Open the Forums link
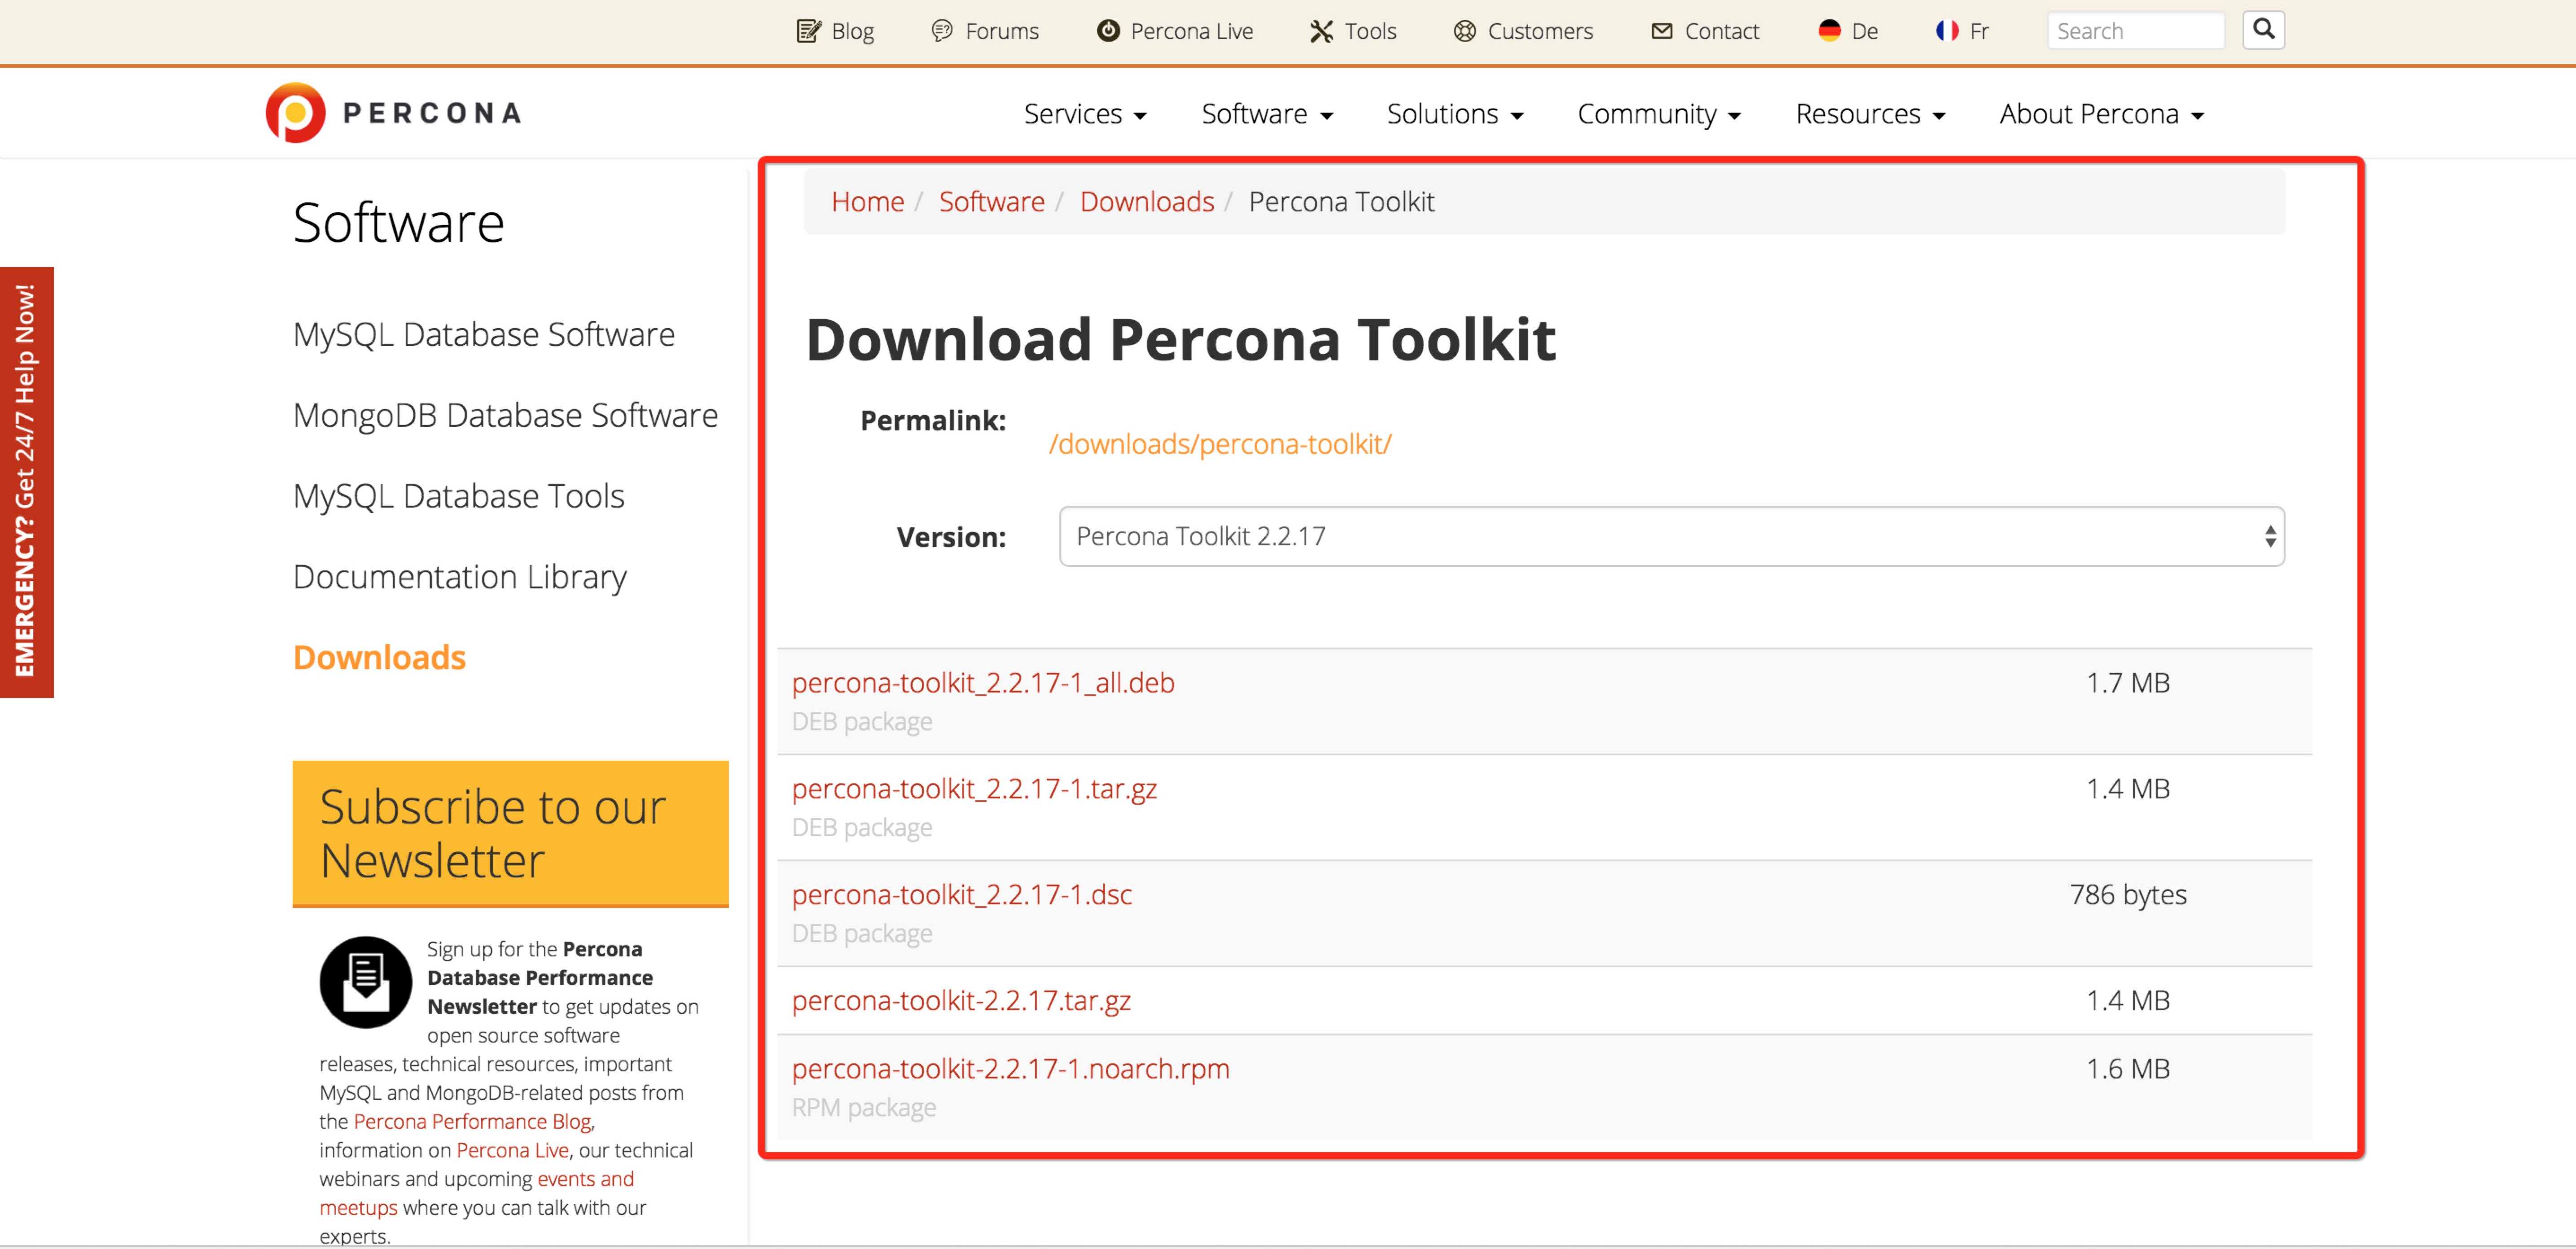The image size is (2576, 1249). (1002, 31)
